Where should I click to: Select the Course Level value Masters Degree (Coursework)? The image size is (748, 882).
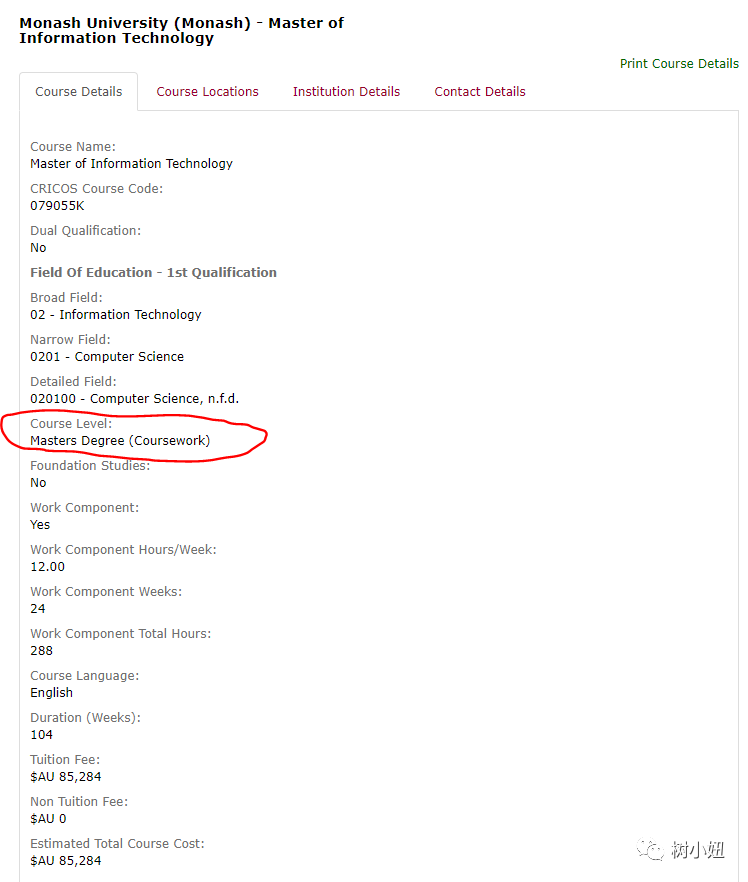pos(120,441)
